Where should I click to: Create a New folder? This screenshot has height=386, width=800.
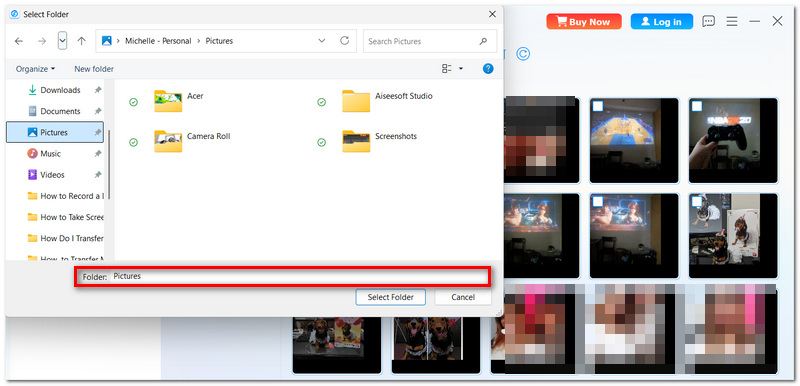click(x=94, y=69)
